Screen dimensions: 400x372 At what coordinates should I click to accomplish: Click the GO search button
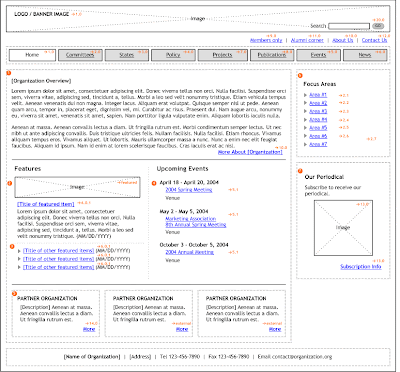(x=378, y=26)
